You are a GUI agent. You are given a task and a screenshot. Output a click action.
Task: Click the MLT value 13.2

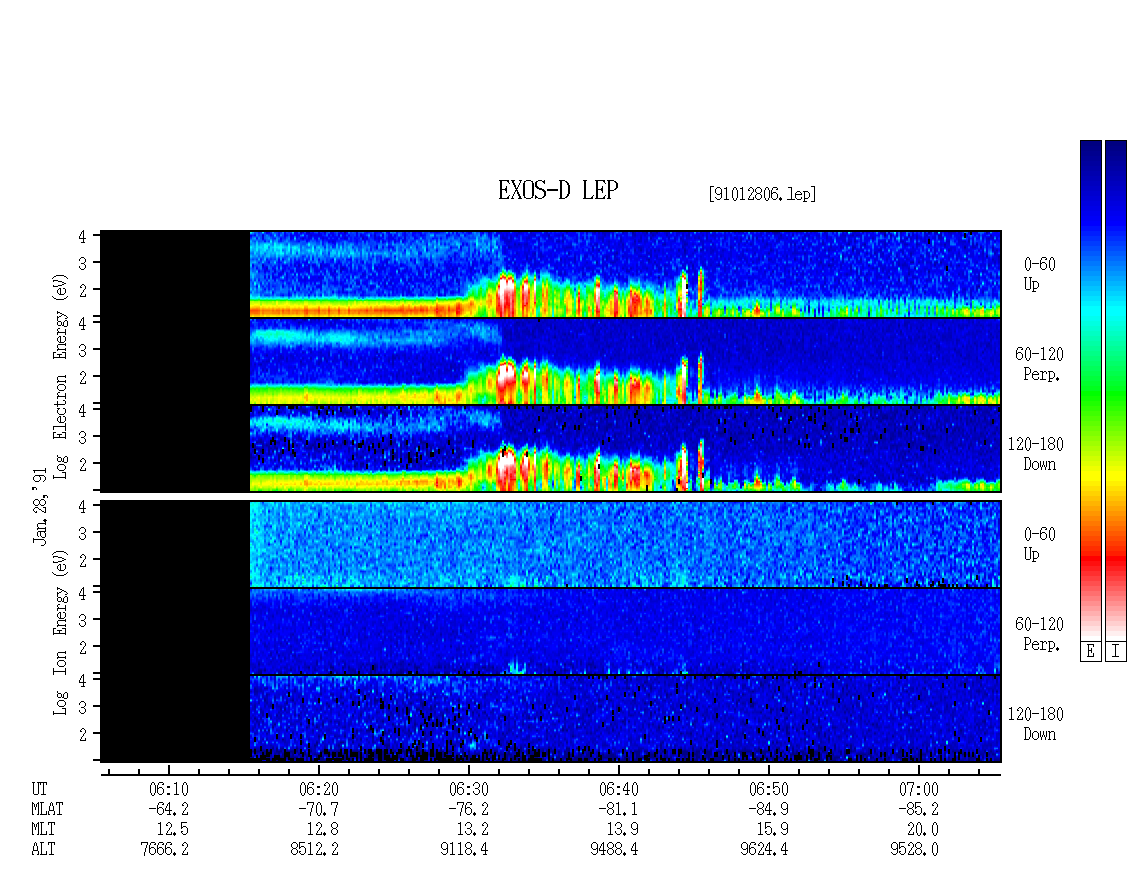coord(473,830)
